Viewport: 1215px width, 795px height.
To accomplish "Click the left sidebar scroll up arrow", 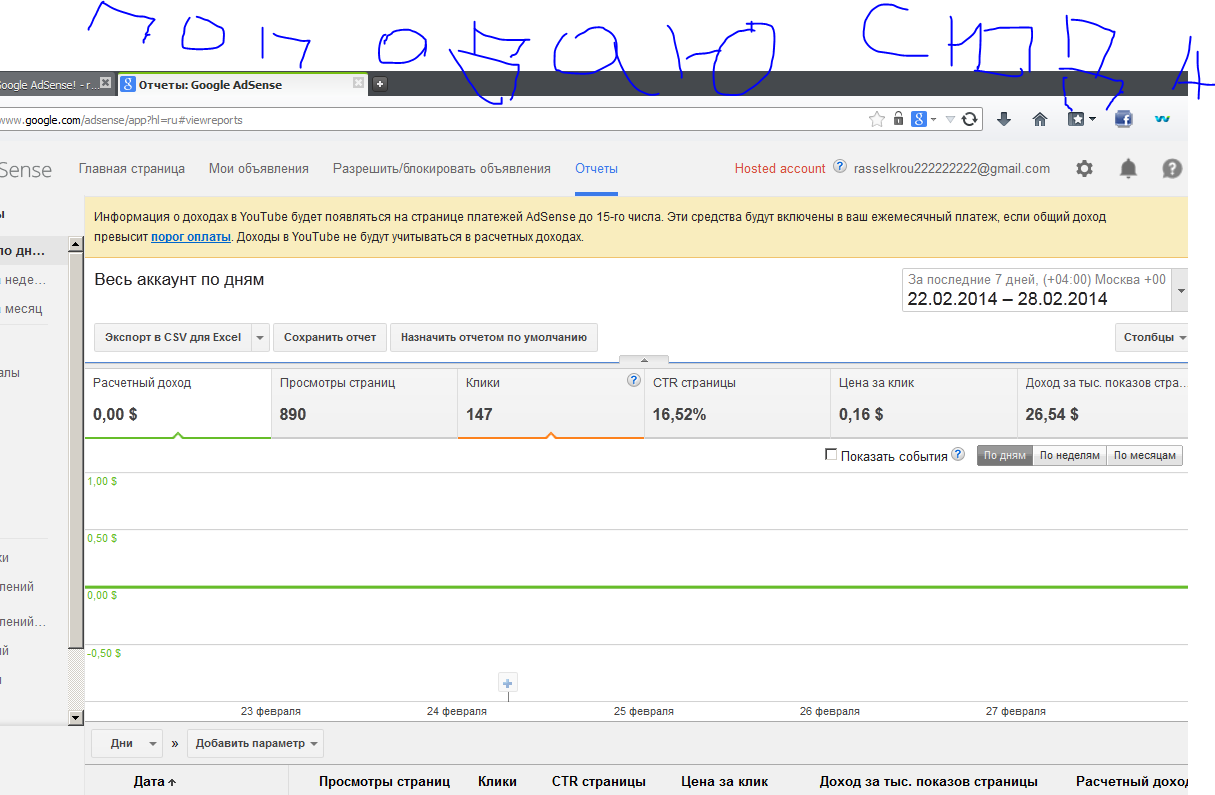I will (75, 243).
